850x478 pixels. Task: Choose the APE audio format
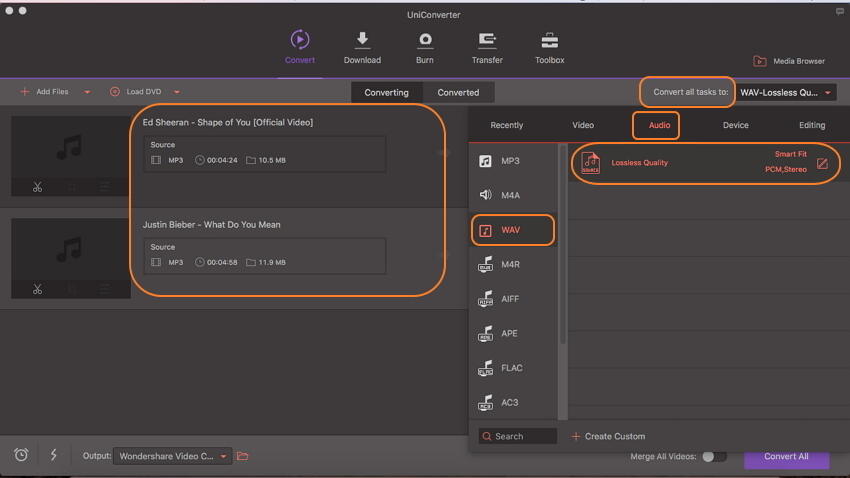[x=513, y=334]
